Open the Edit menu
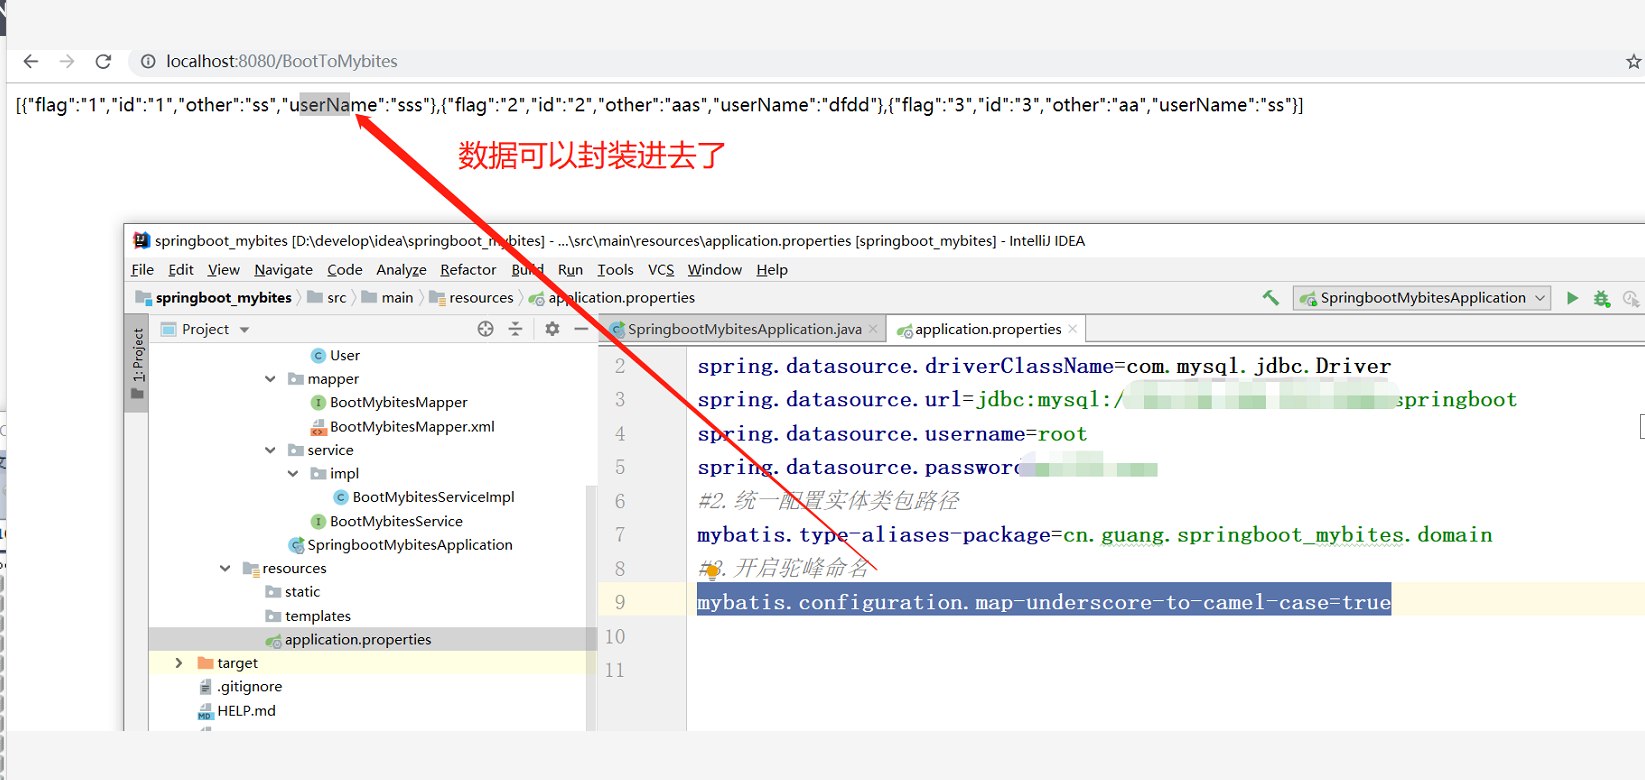The width and height of the screenshot is (1645, 780). pos(181,270)
